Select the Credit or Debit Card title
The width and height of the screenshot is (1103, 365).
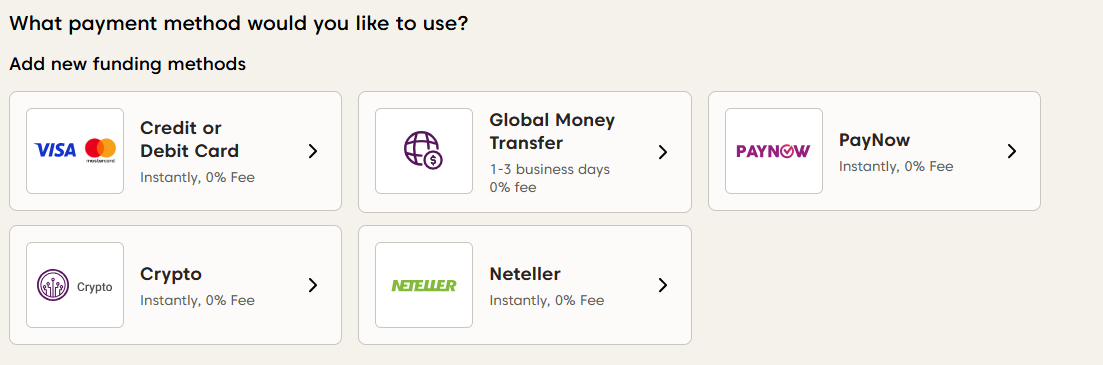190,139
